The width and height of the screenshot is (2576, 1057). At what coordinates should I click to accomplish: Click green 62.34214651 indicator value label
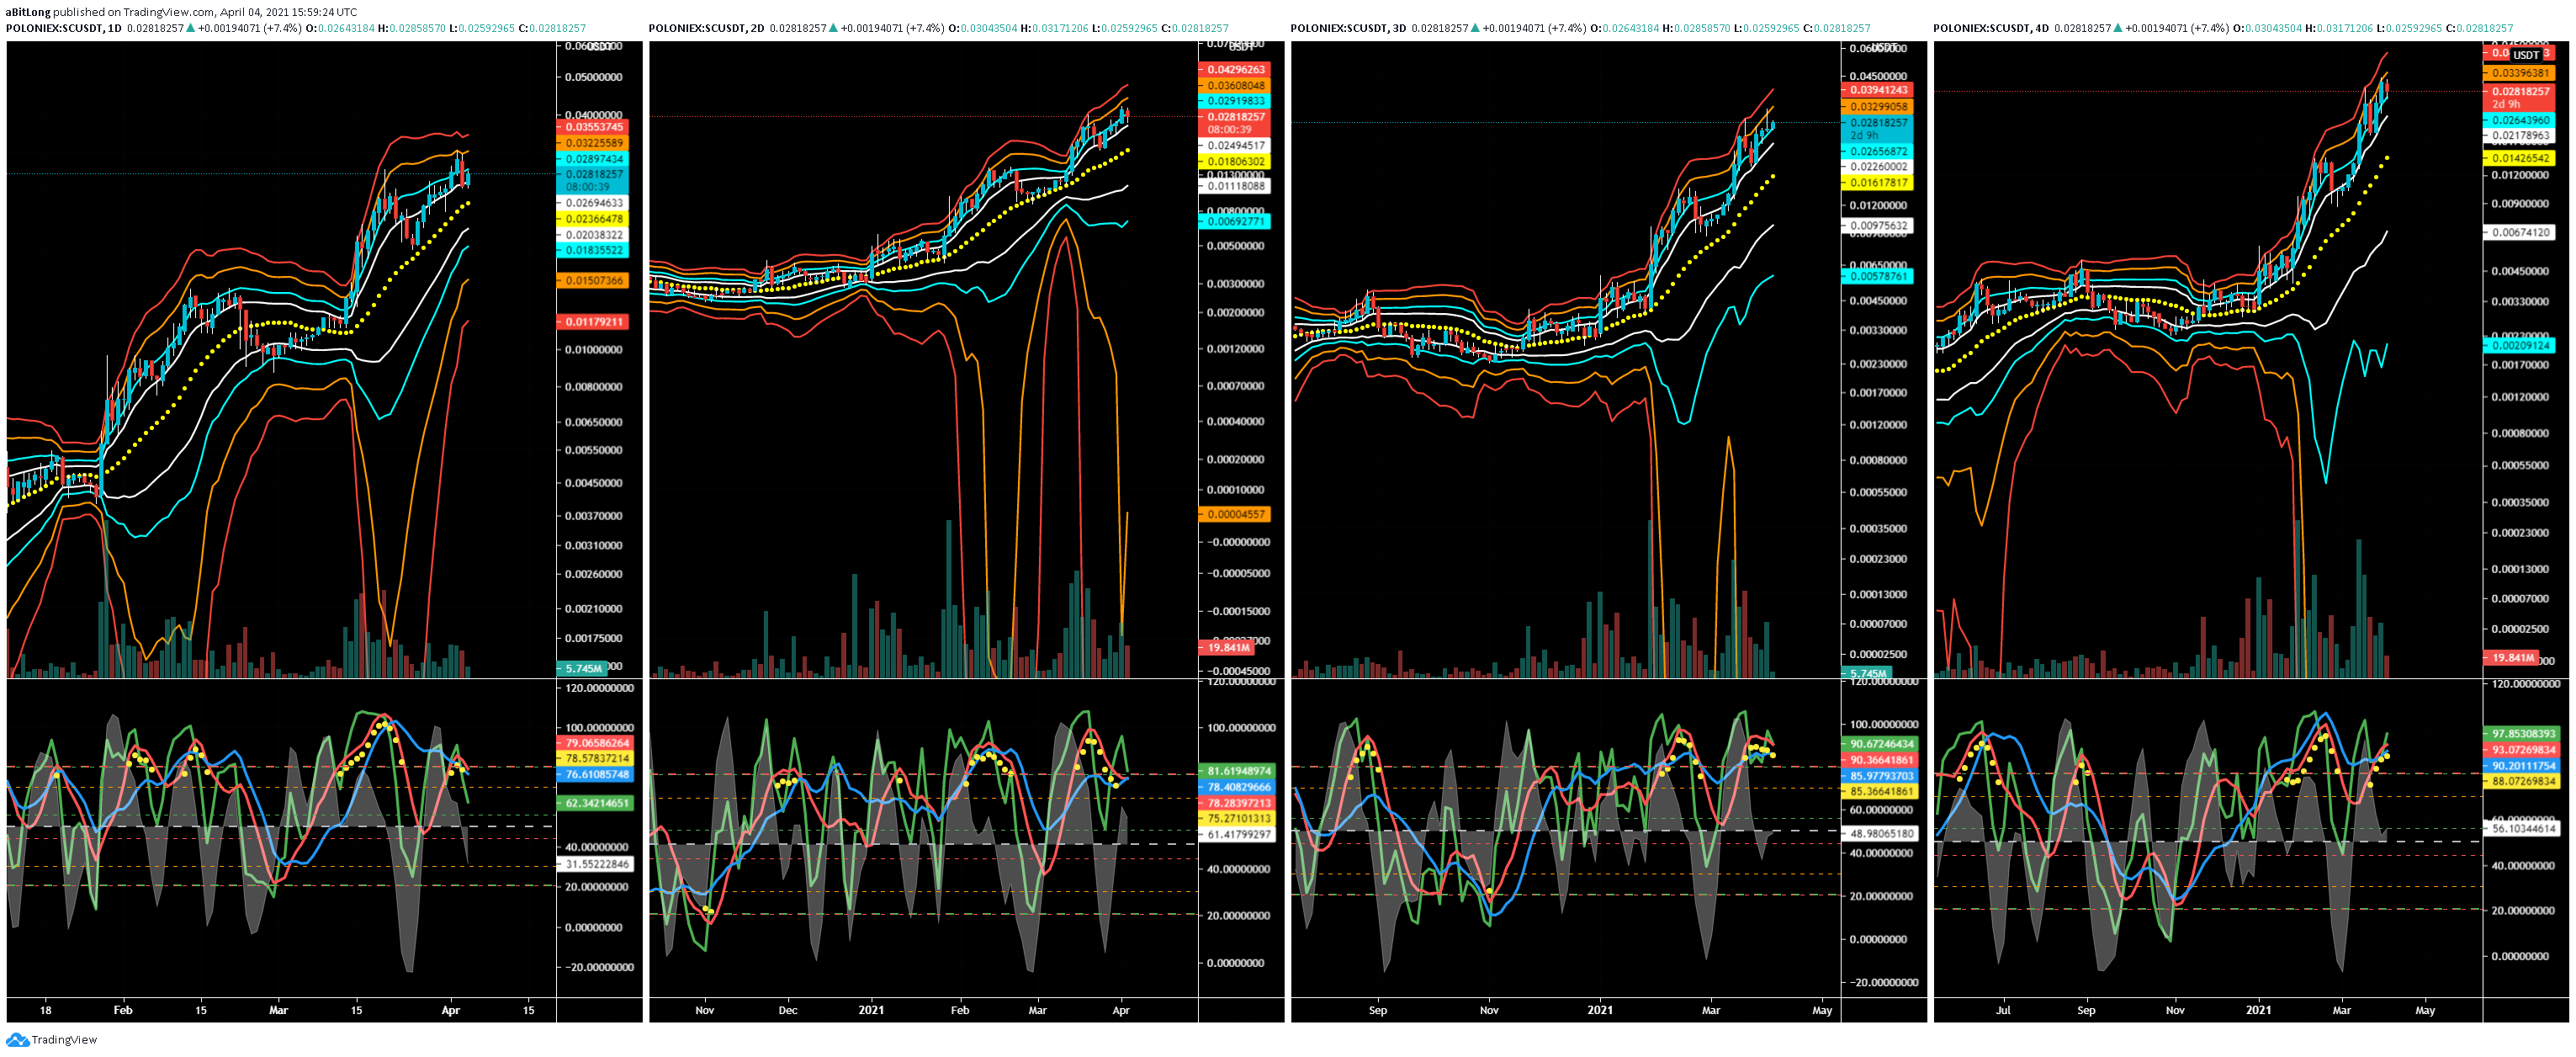tap(595, 803)
